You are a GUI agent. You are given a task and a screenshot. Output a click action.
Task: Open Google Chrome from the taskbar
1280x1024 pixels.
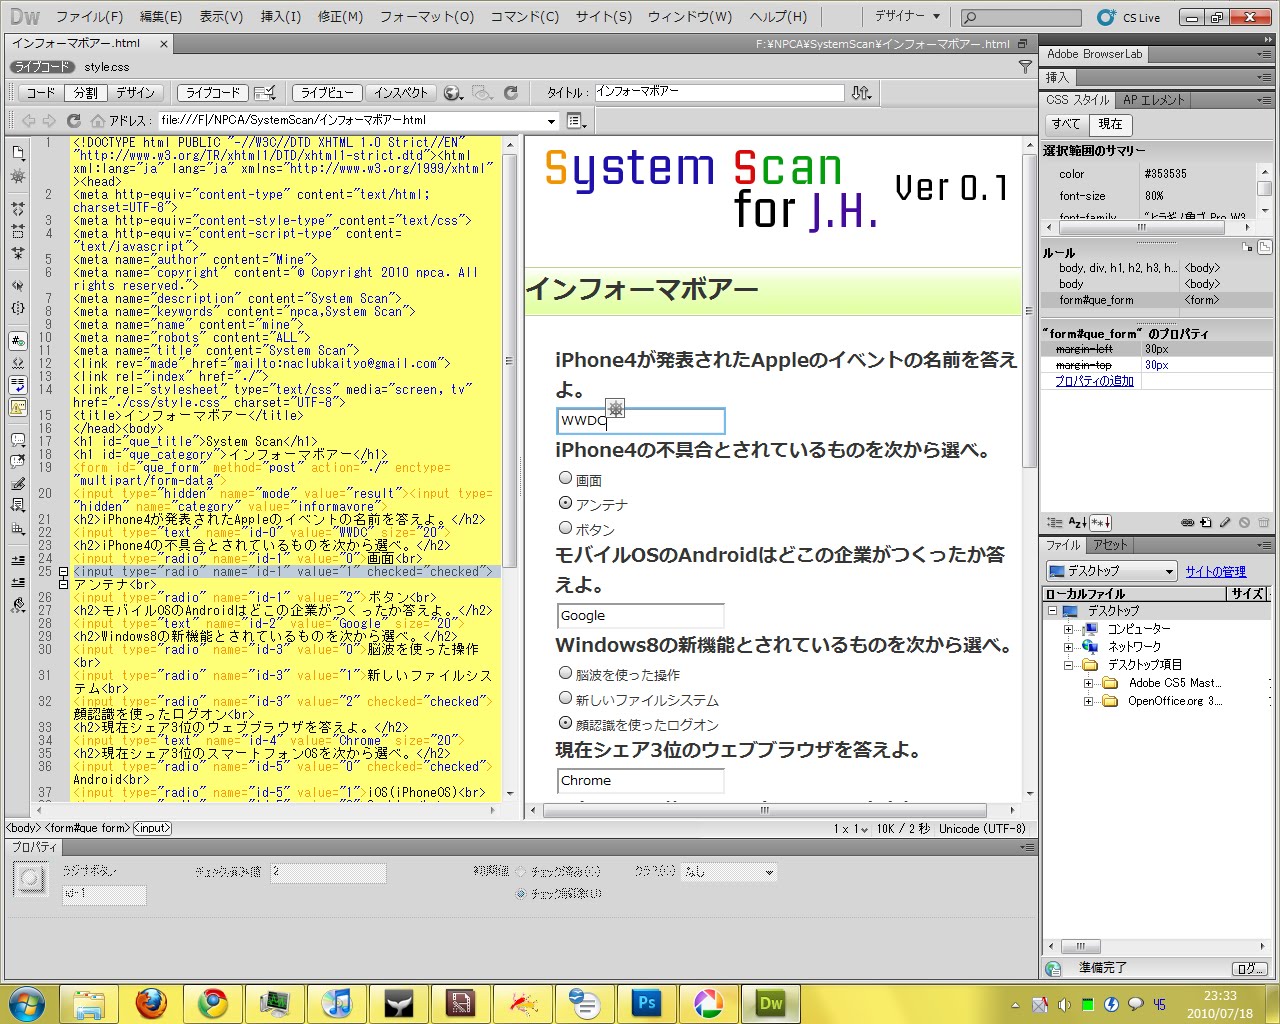click(212, 1003)
